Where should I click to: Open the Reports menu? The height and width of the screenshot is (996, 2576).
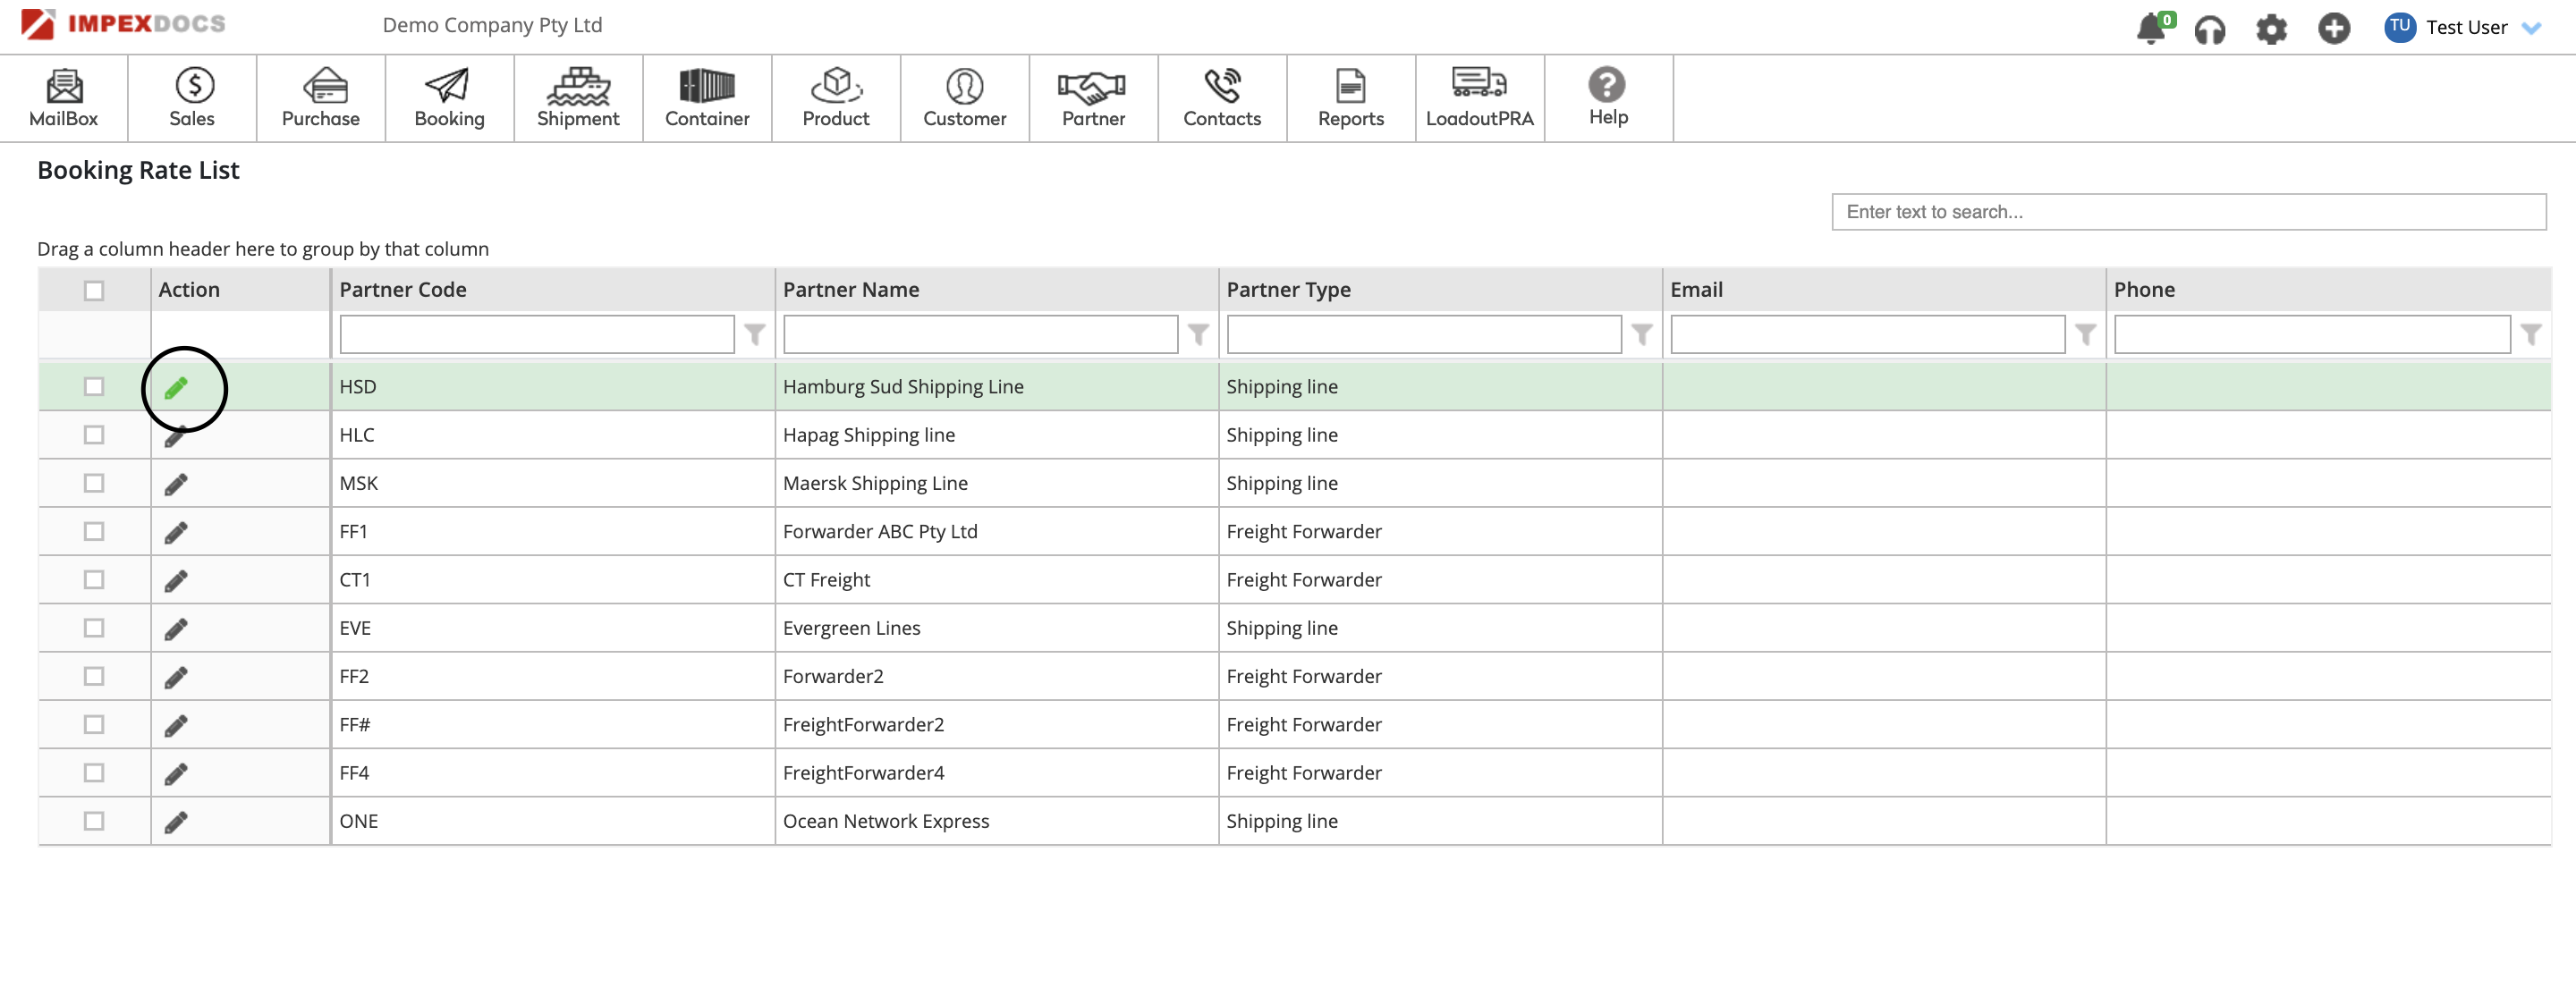1350,98
